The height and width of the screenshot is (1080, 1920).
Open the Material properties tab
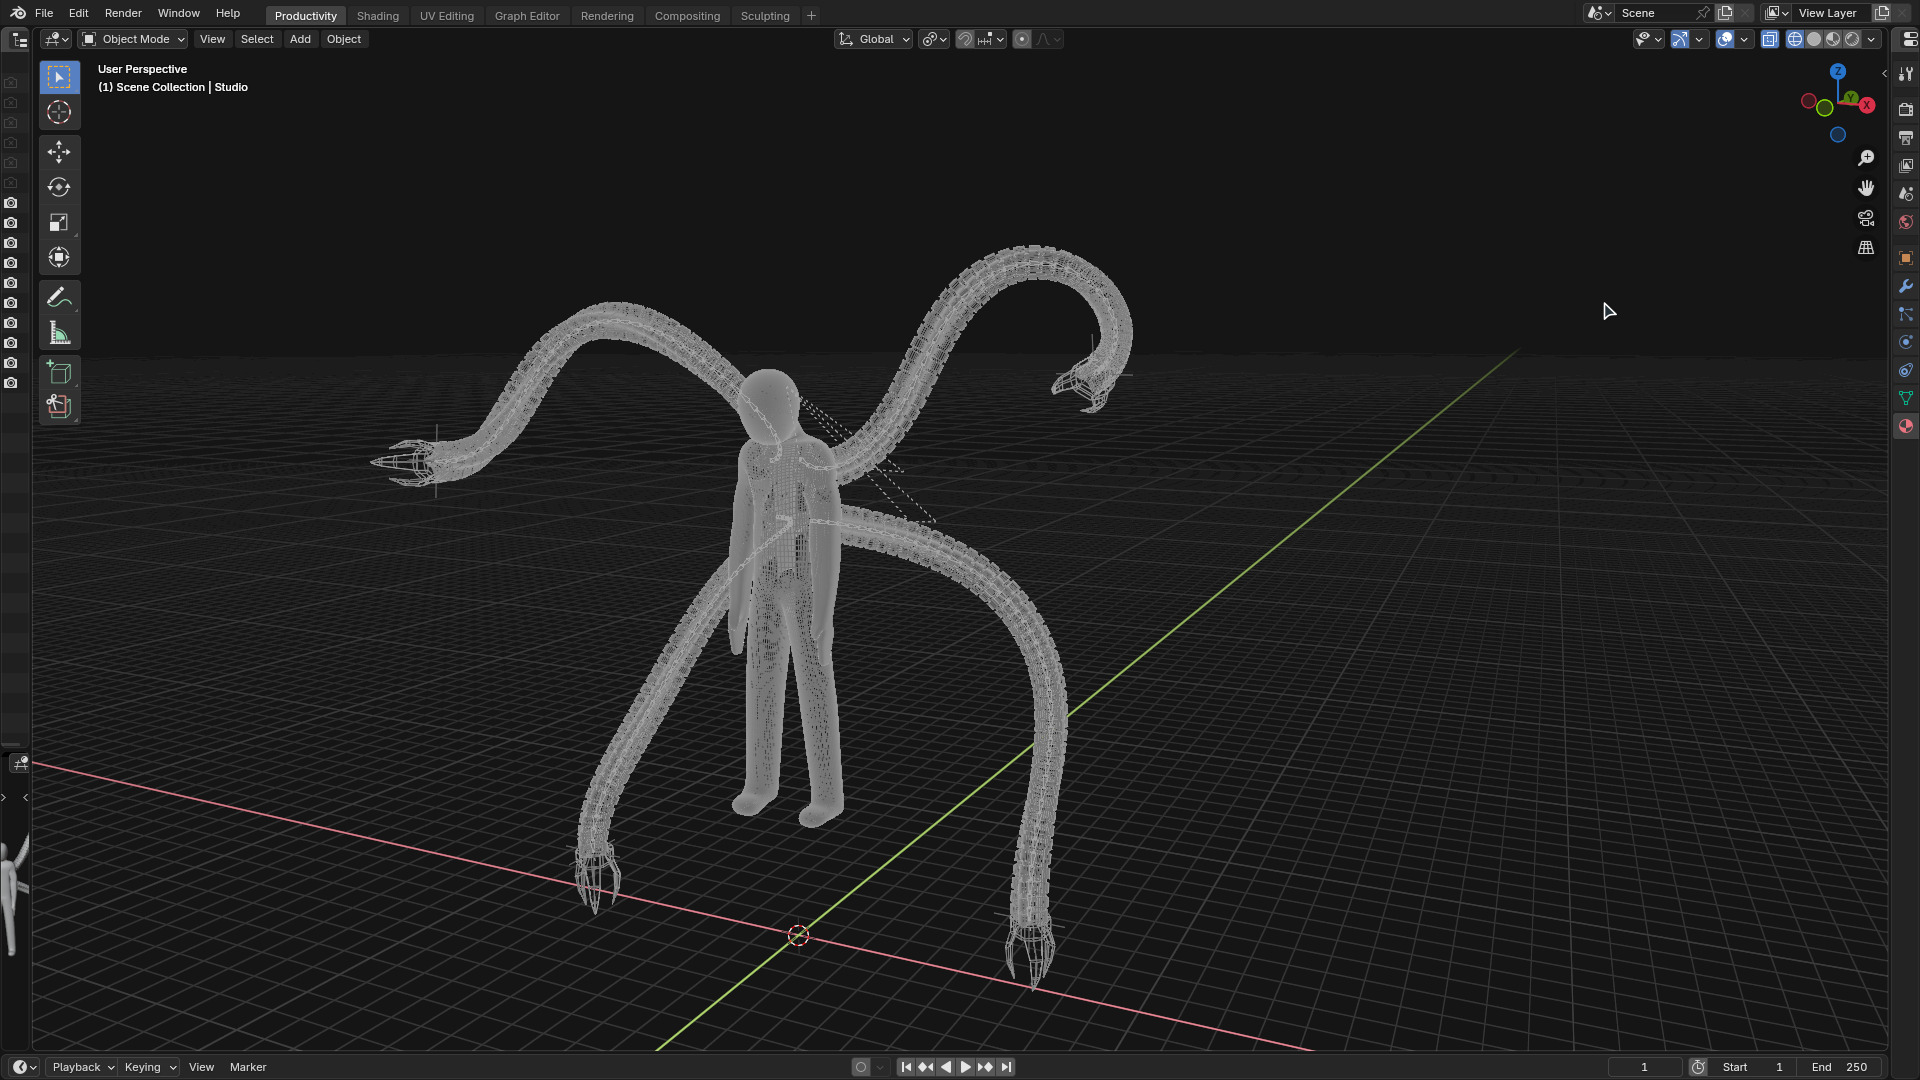[x=1906, y=426]
